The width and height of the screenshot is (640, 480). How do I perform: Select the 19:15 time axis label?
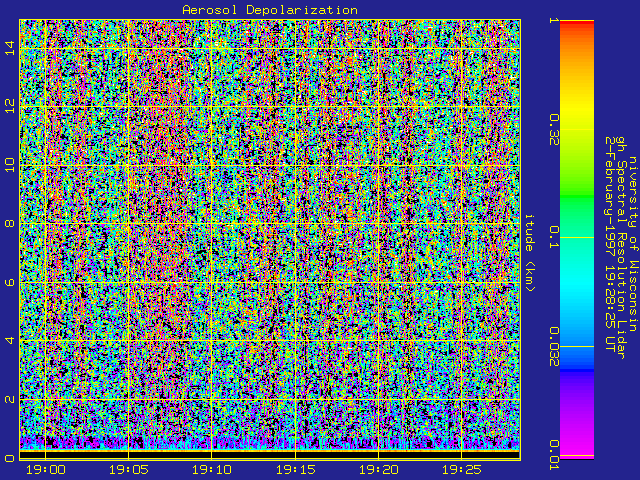pos(295,470)
